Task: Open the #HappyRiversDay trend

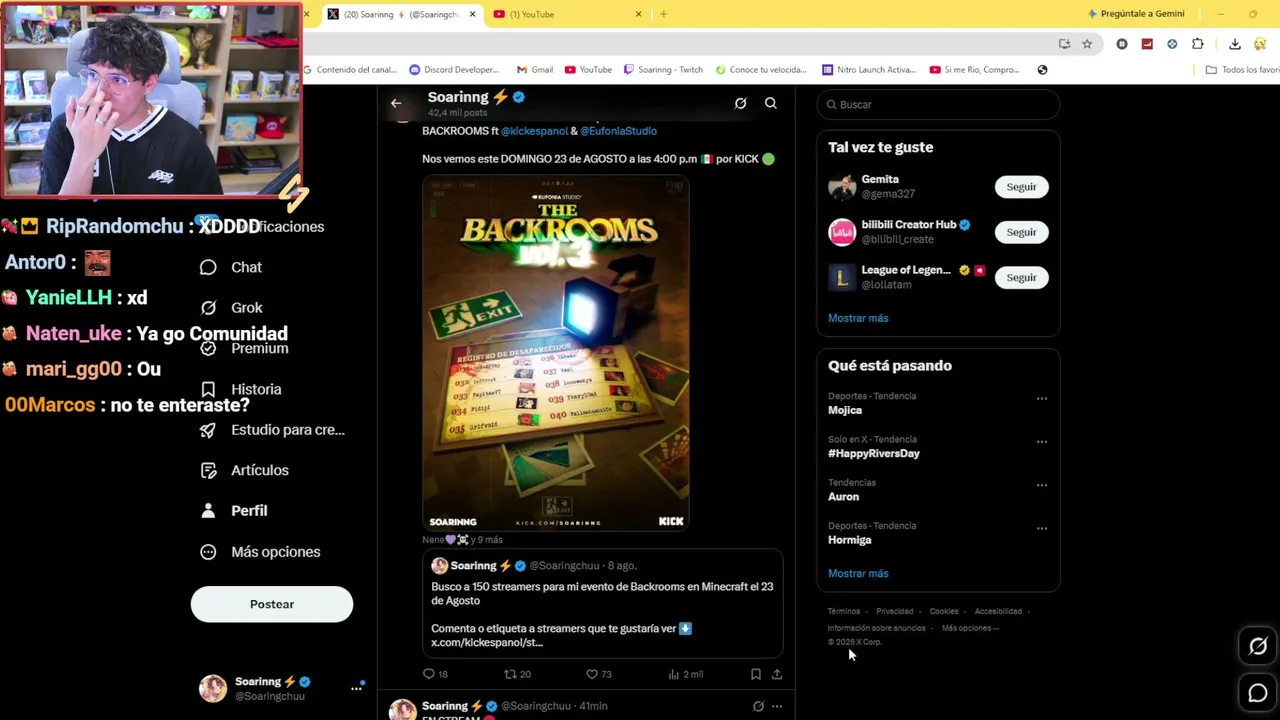Action: [x=874, y=453]
